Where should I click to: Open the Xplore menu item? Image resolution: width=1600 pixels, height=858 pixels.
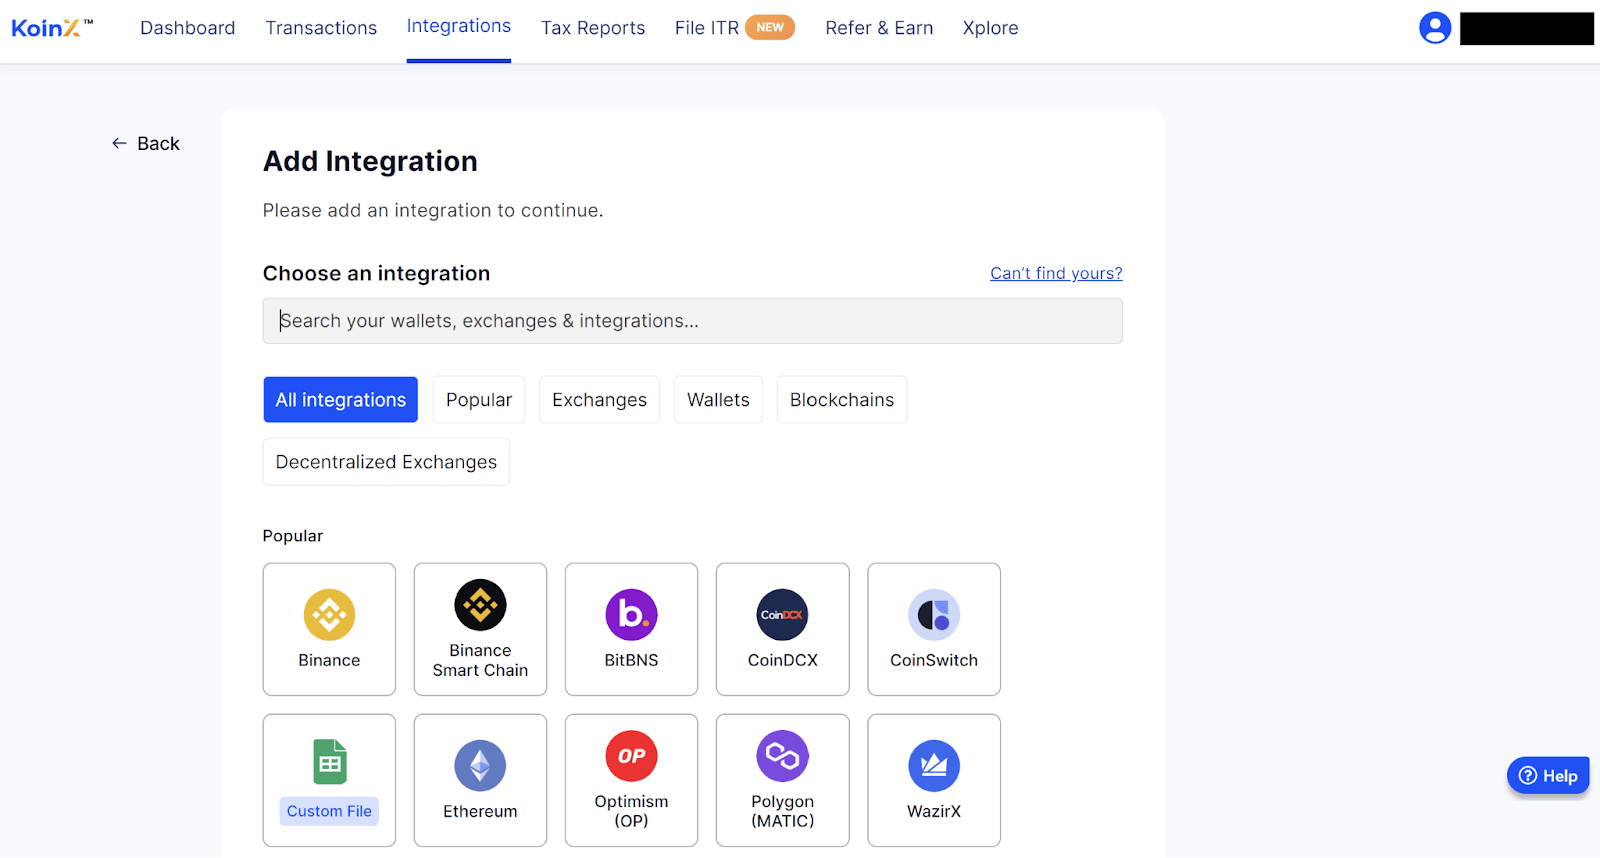pyautogui.click(x=991, y=28)
